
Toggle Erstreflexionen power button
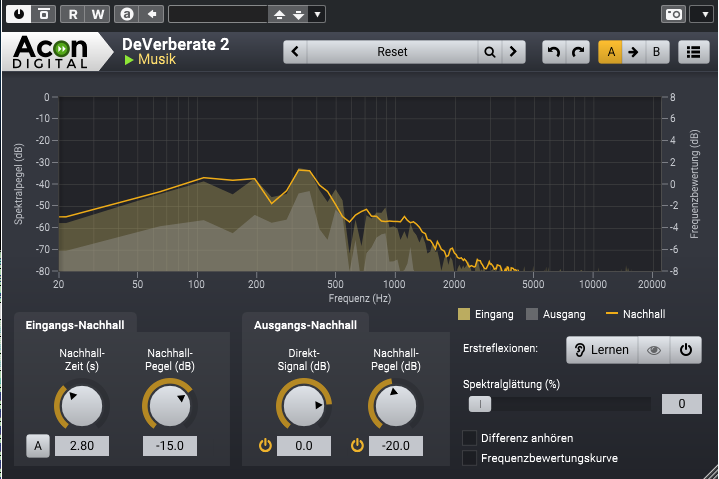[x=686, y=350]
